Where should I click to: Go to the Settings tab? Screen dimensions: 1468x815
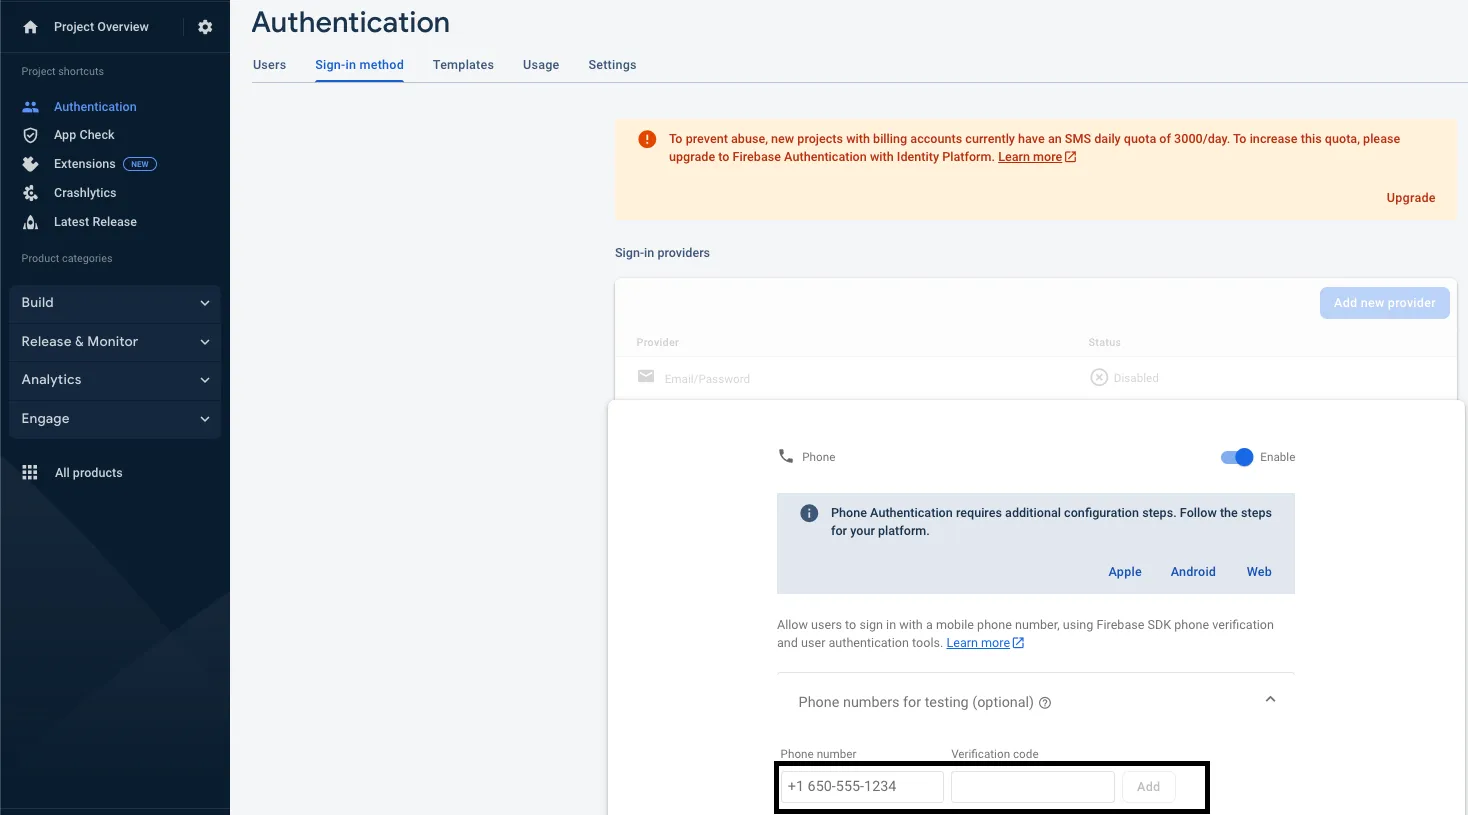point(612,65)
